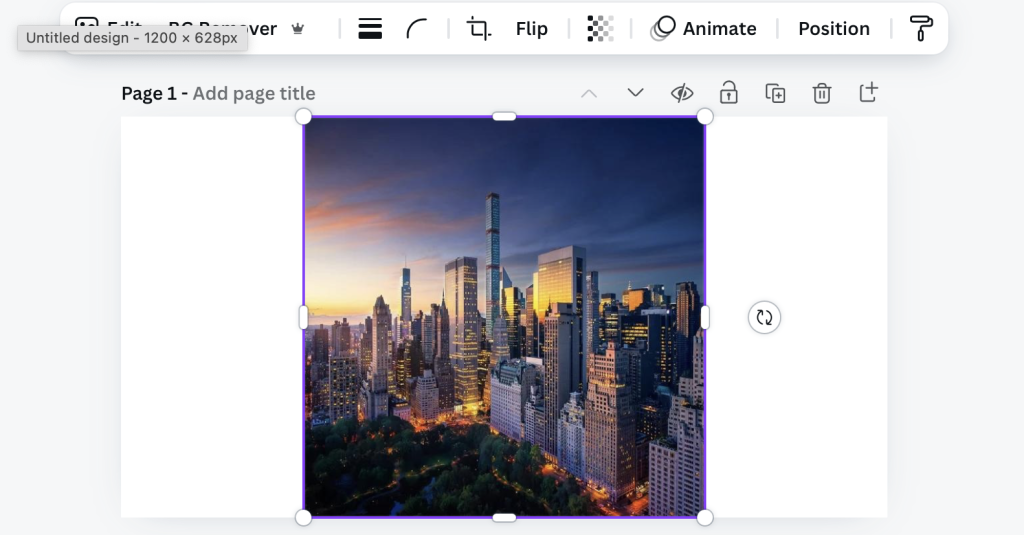Delete the page with the trash icon
1024x535 pixels.
tap(821, 93)
